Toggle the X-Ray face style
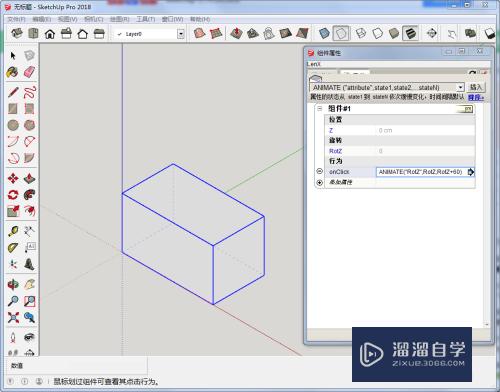 [x=324, y=33]
